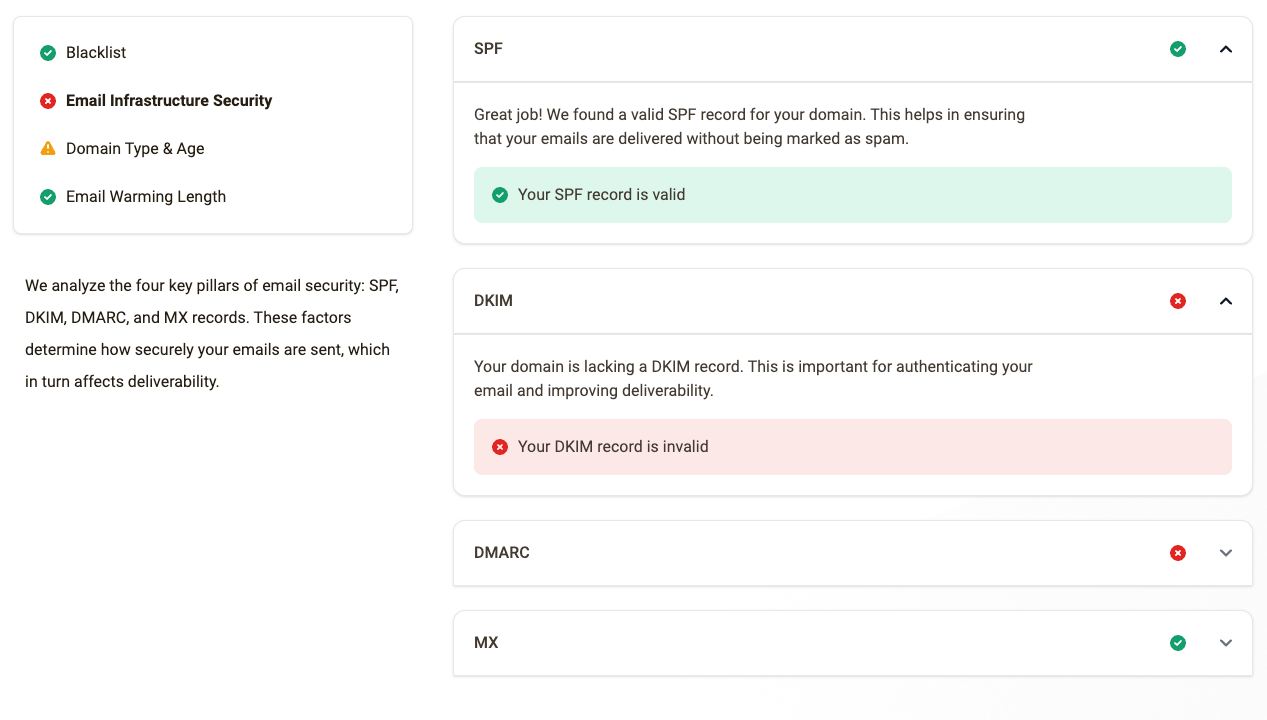
Task: Click the green check icon beside Blacklist
Action: (48, 53)
